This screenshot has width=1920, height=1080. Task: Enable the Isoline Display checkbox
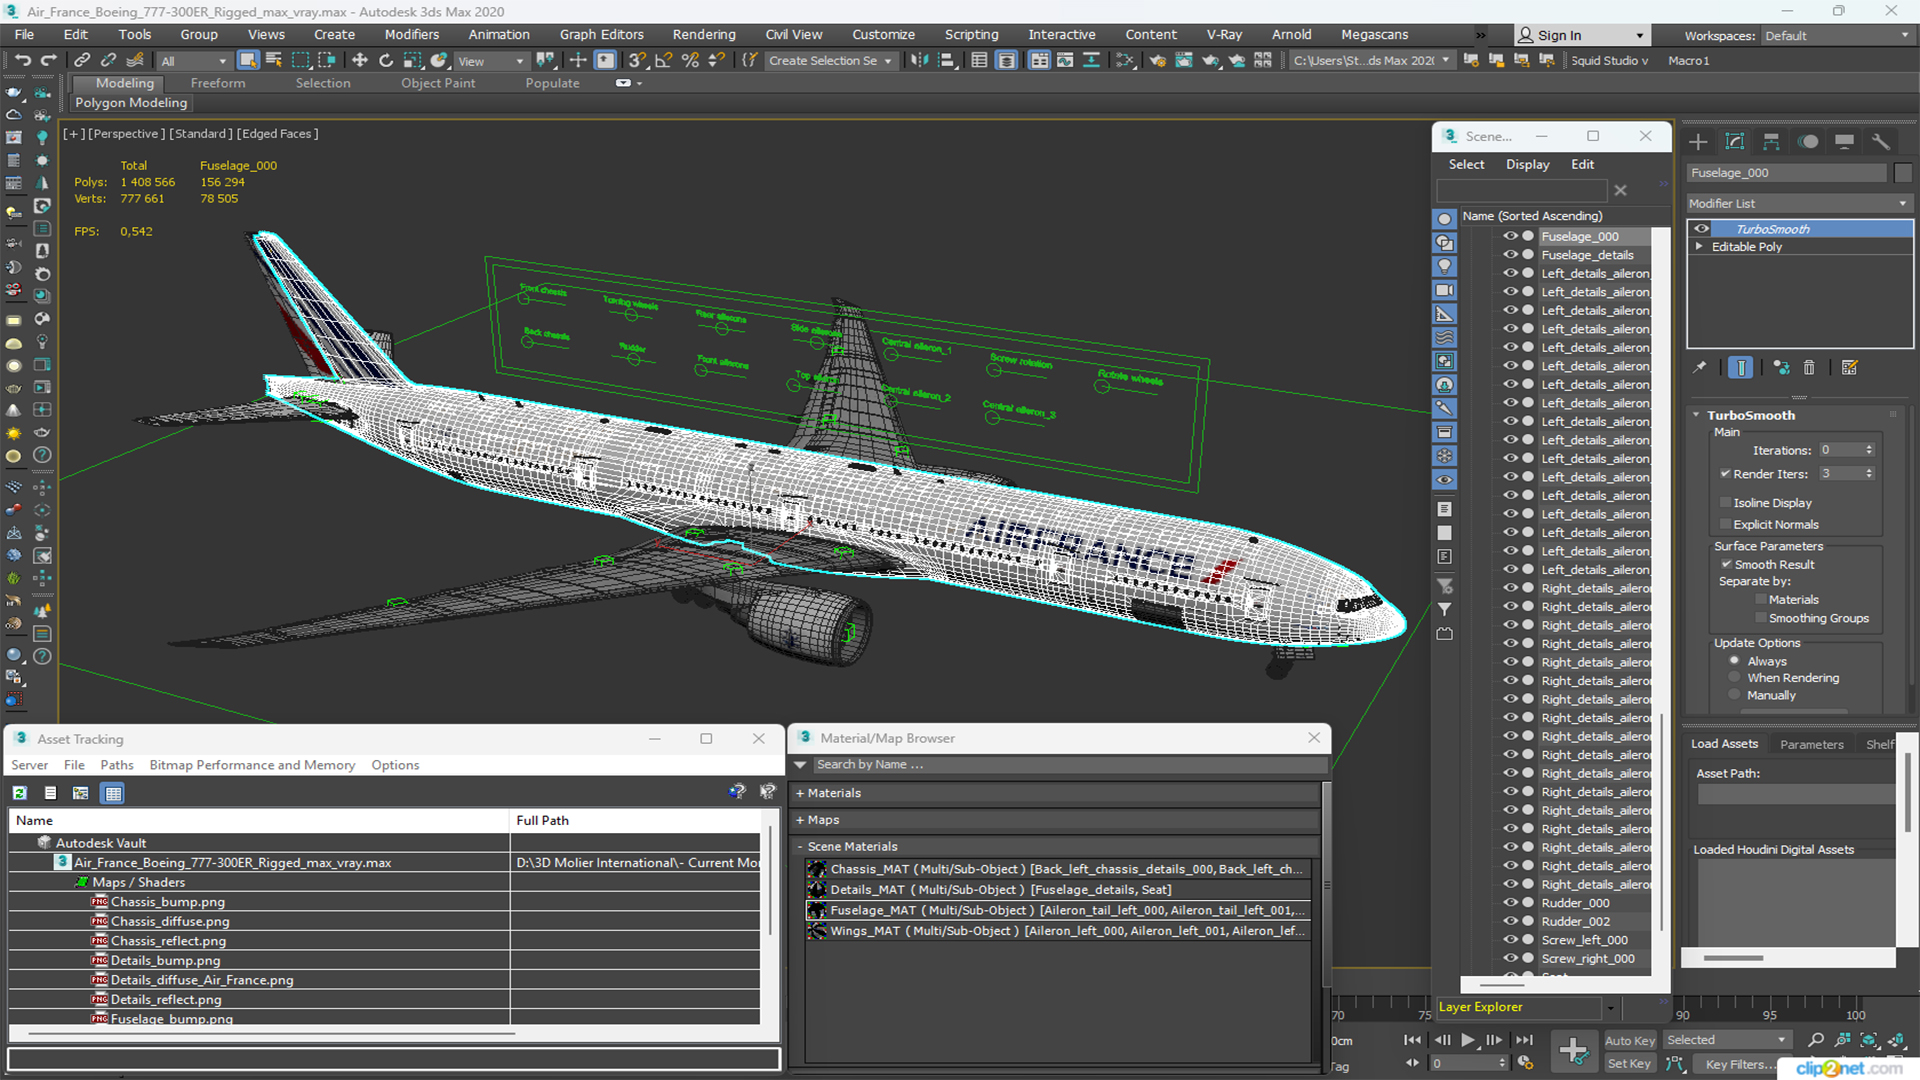(1726, 503)
